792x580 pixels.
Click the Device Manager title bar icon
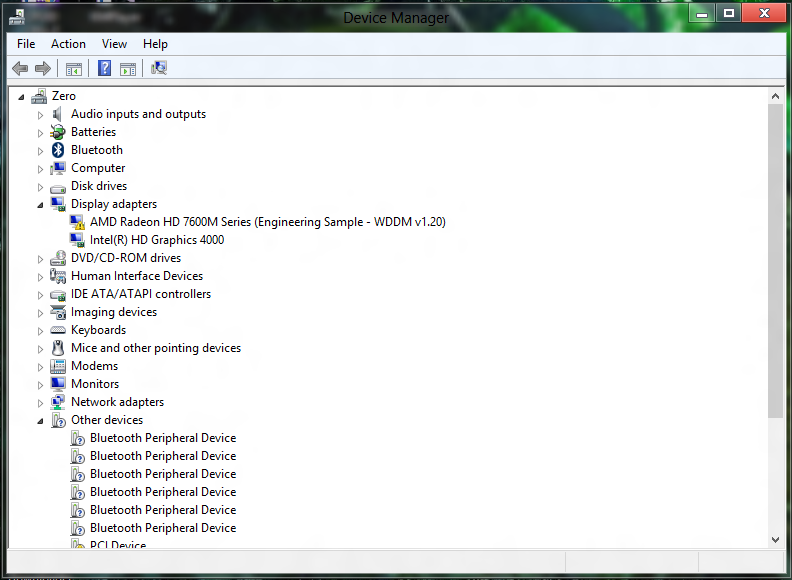17,18
